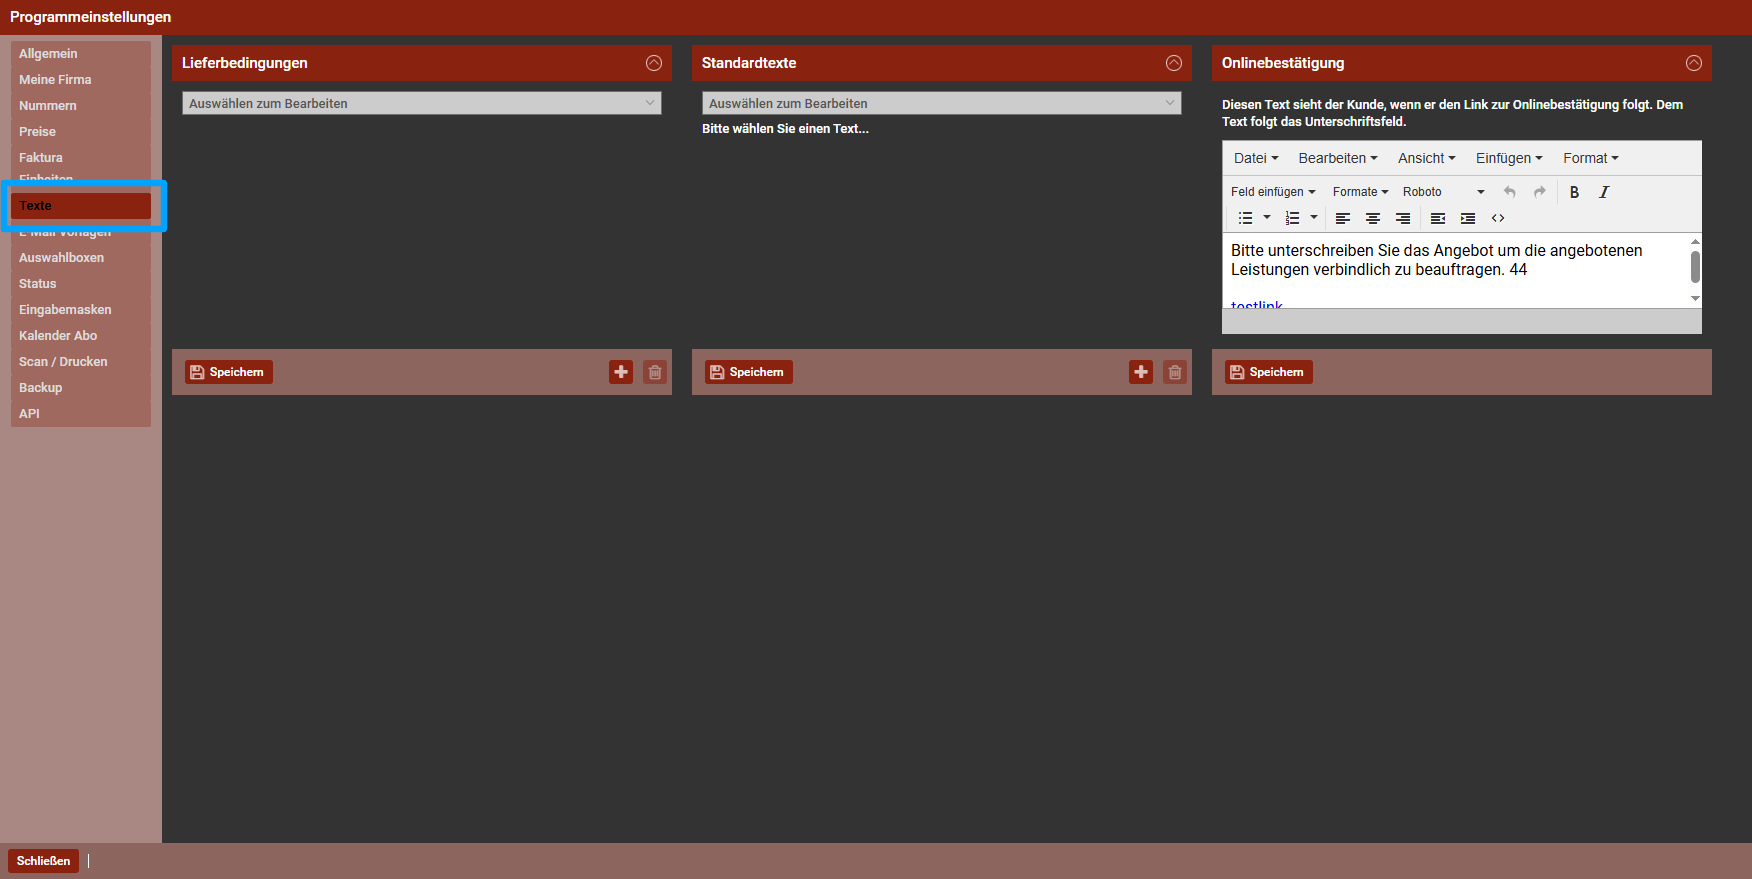Right-align the editor text

click(1403, 218)
